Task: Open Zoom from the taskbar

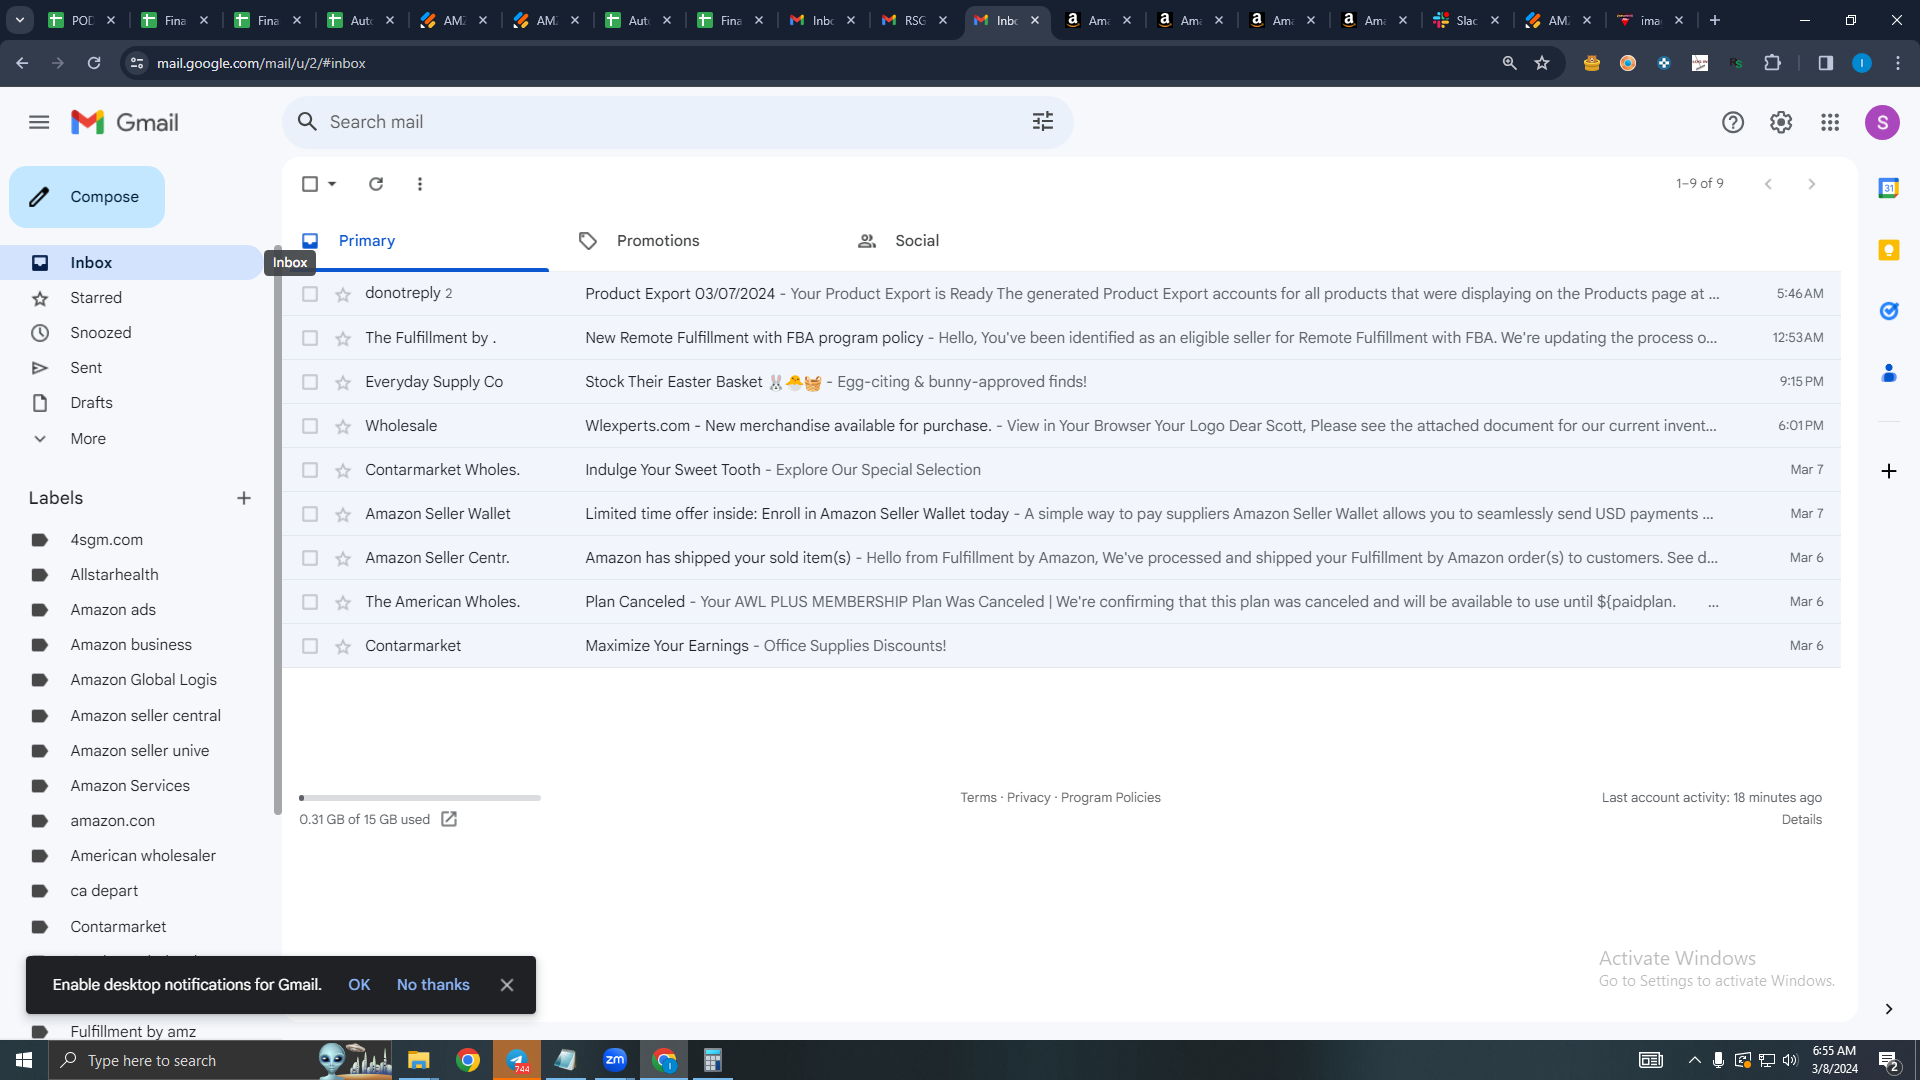Action: point(615,1060)
